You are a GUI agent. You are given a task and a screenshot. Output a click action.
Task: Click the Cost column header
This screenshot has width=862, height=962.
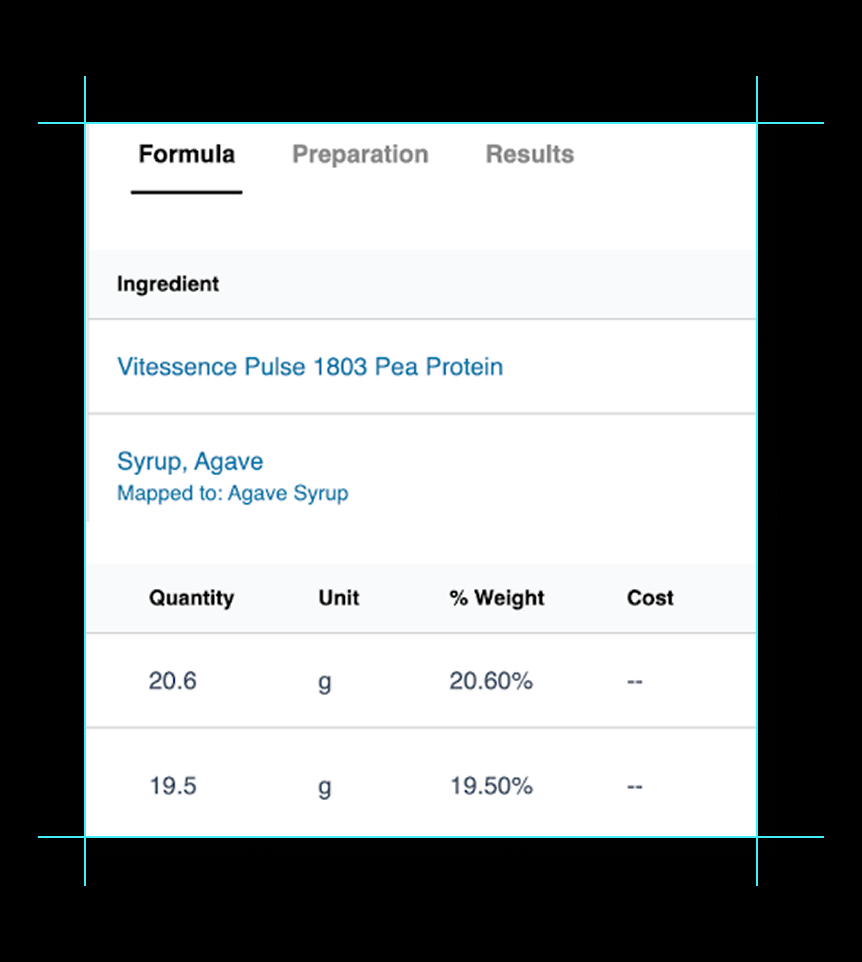[650, 598]
